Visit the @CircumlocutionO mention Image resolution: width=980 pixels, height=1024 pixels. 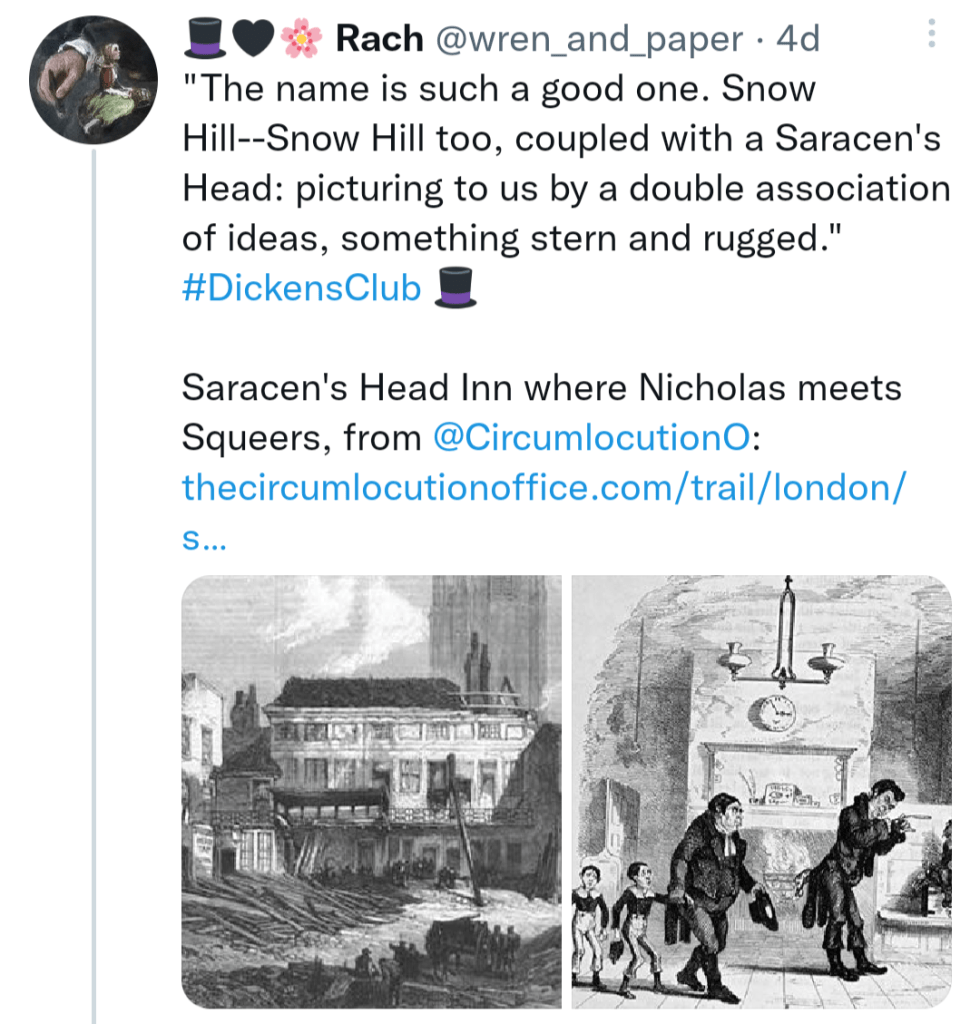point(592,436)
